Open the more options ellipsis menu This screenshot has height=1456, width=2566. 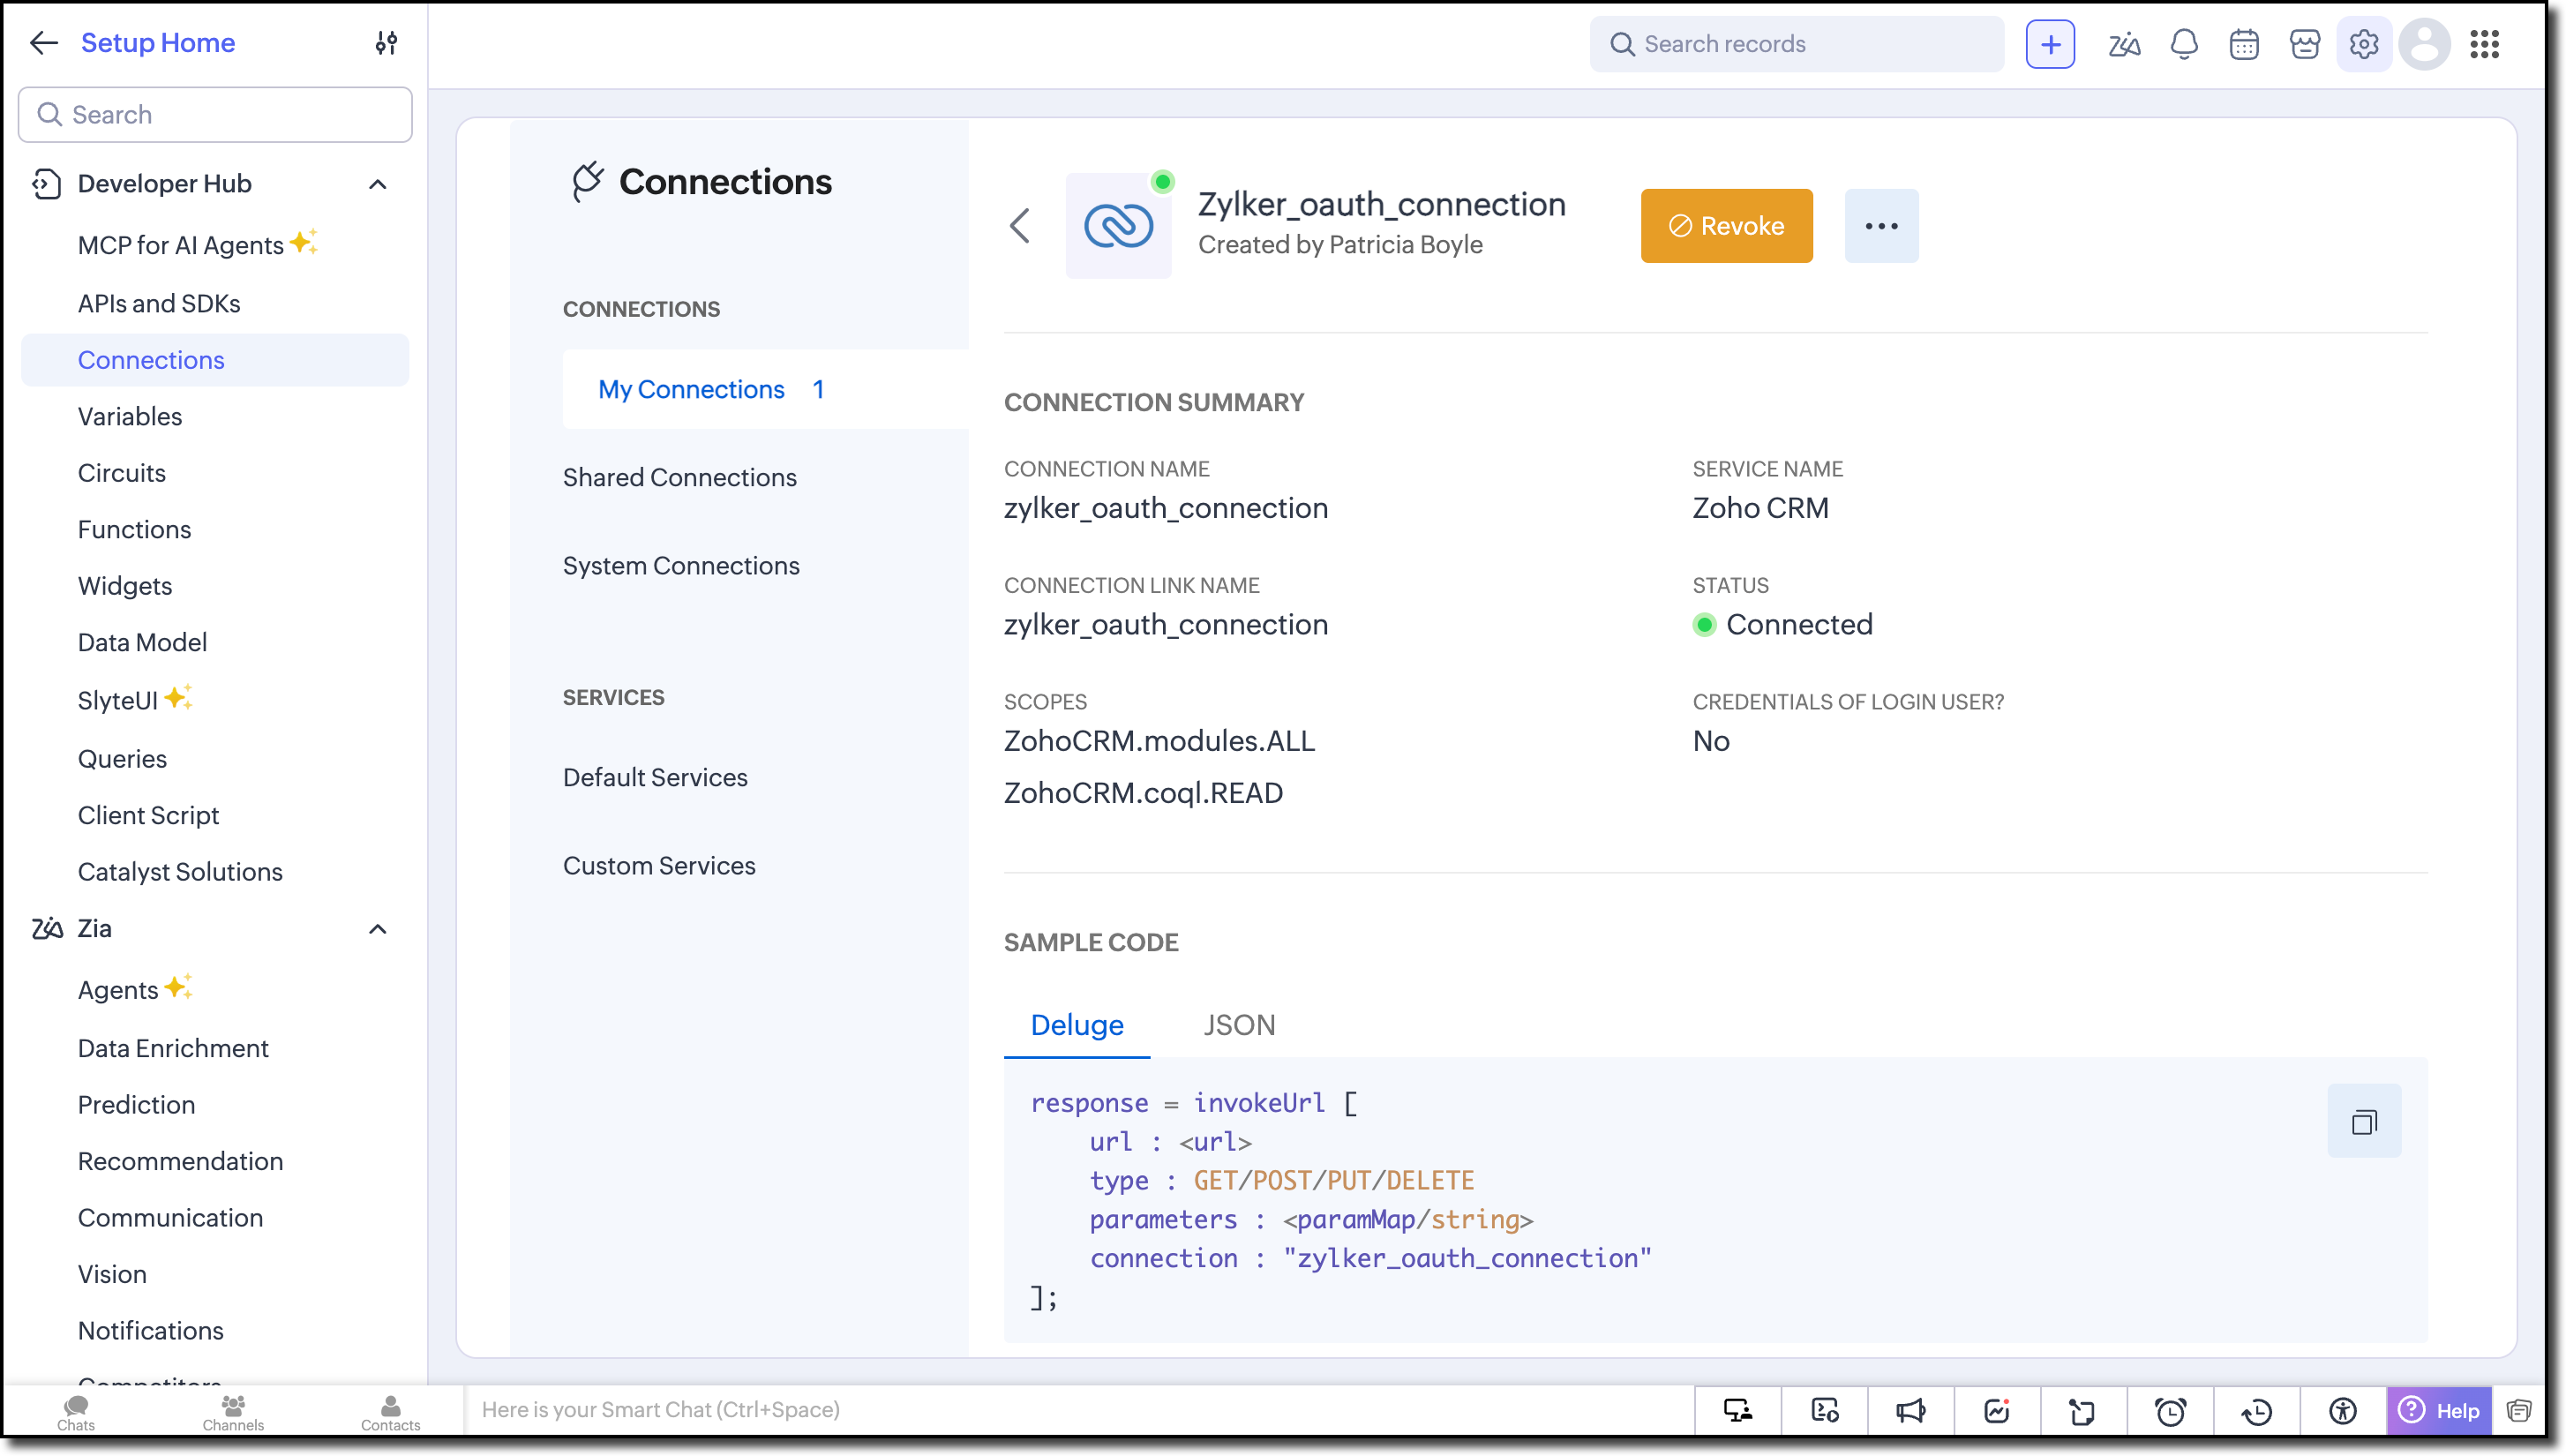[x=1881, y=226]
